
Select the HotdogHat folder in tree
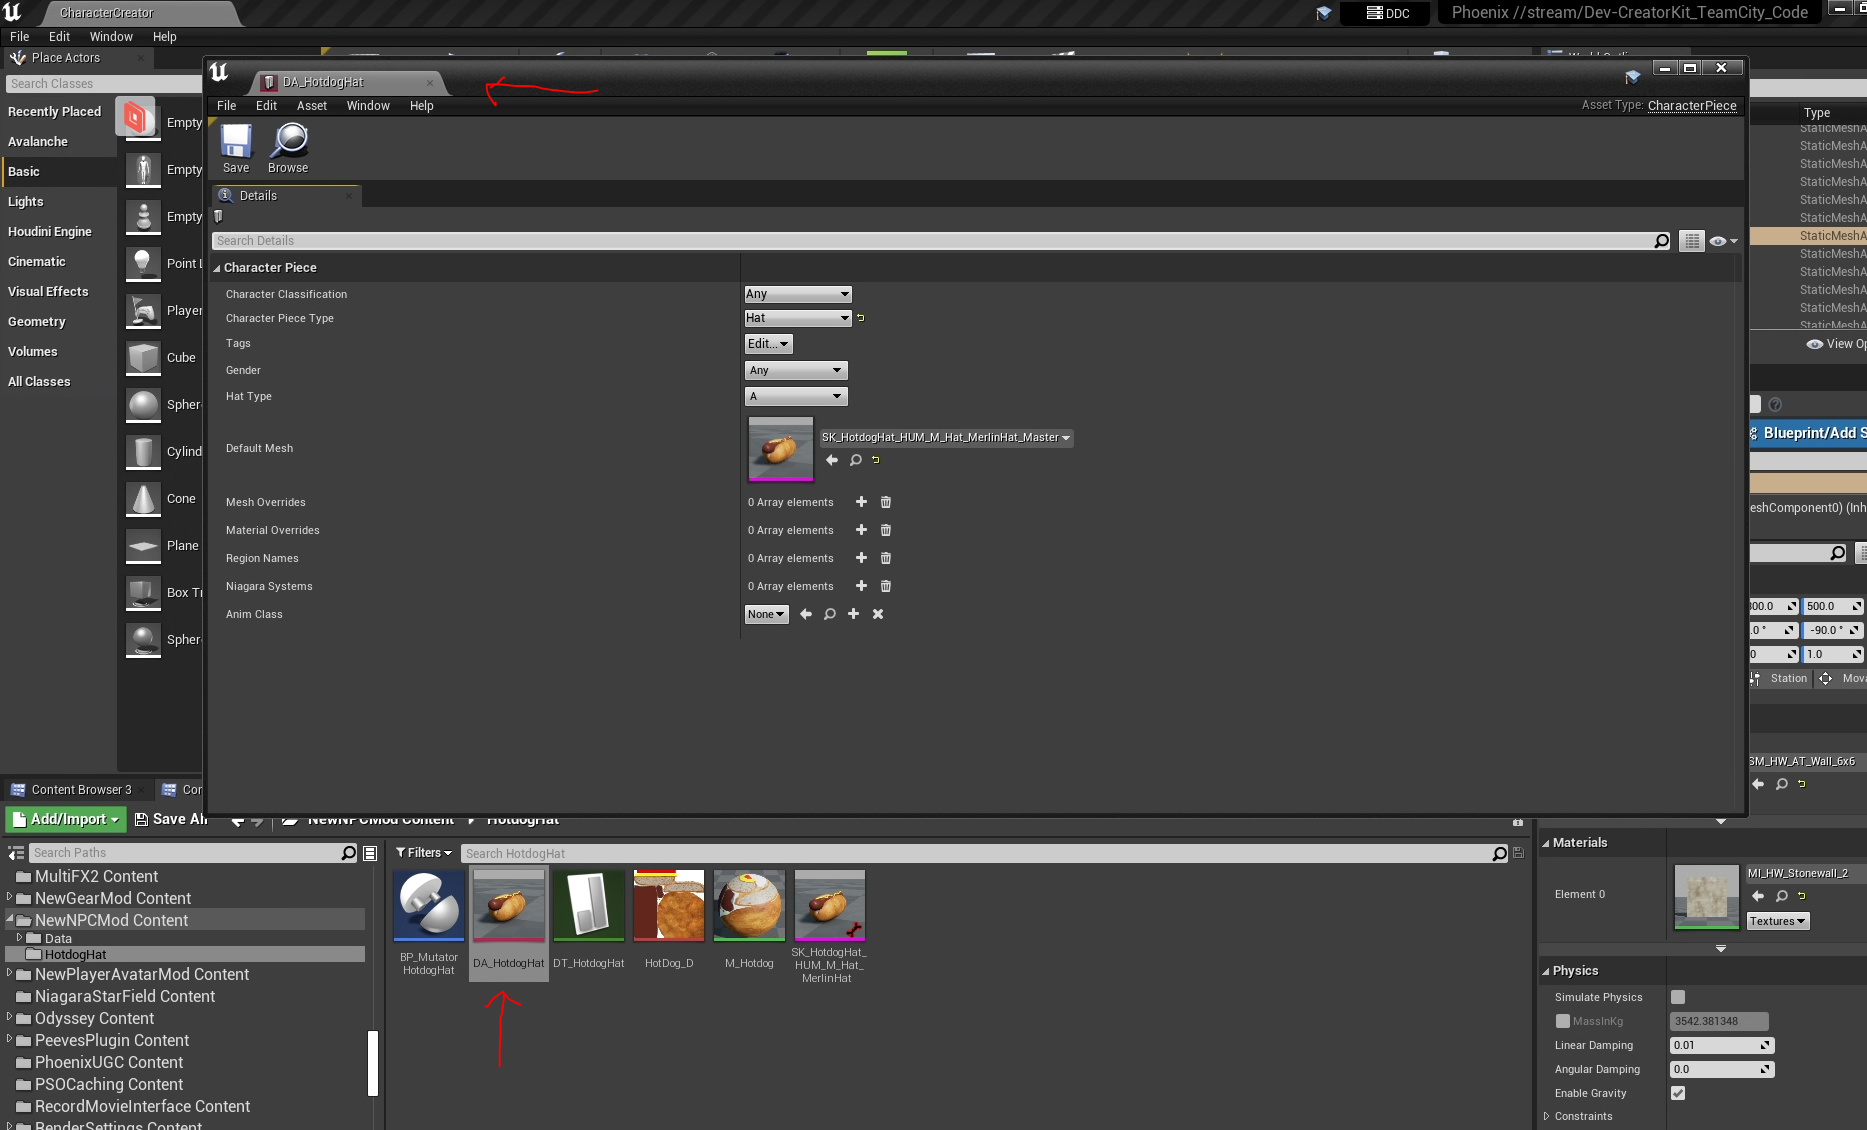[75, 955]
